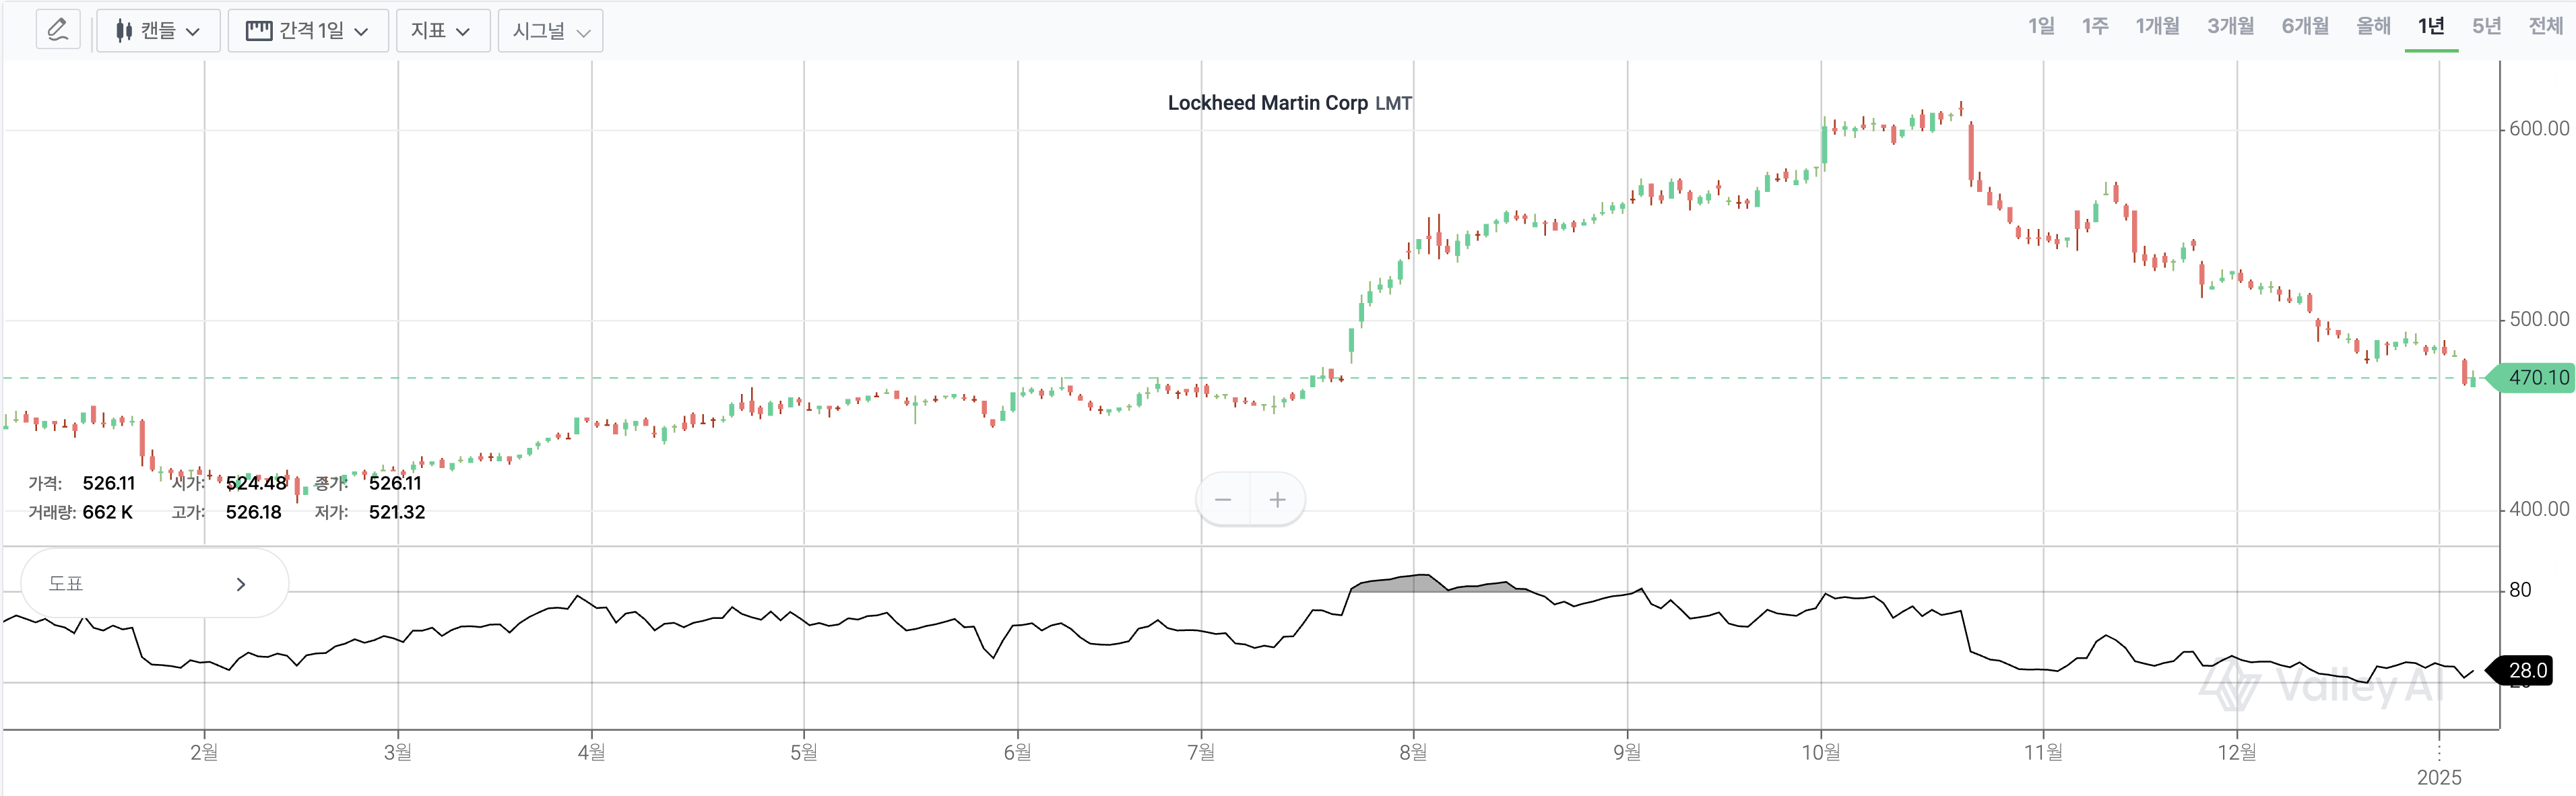This screenshot has width=2576, height=796.
Task: Click the minus zoom-out button
Action: tap(1223, 500)
